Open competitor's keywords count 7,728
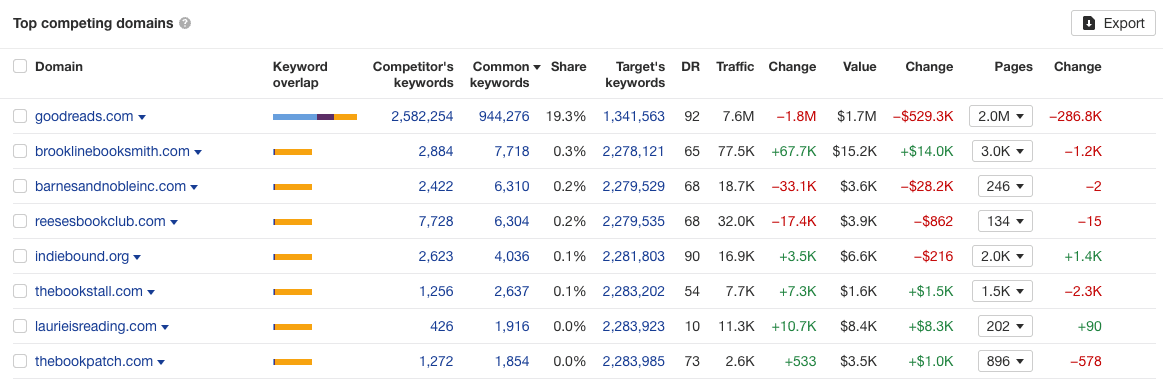The width and height of the screenshot is (1163, 380). coord(435,221)
